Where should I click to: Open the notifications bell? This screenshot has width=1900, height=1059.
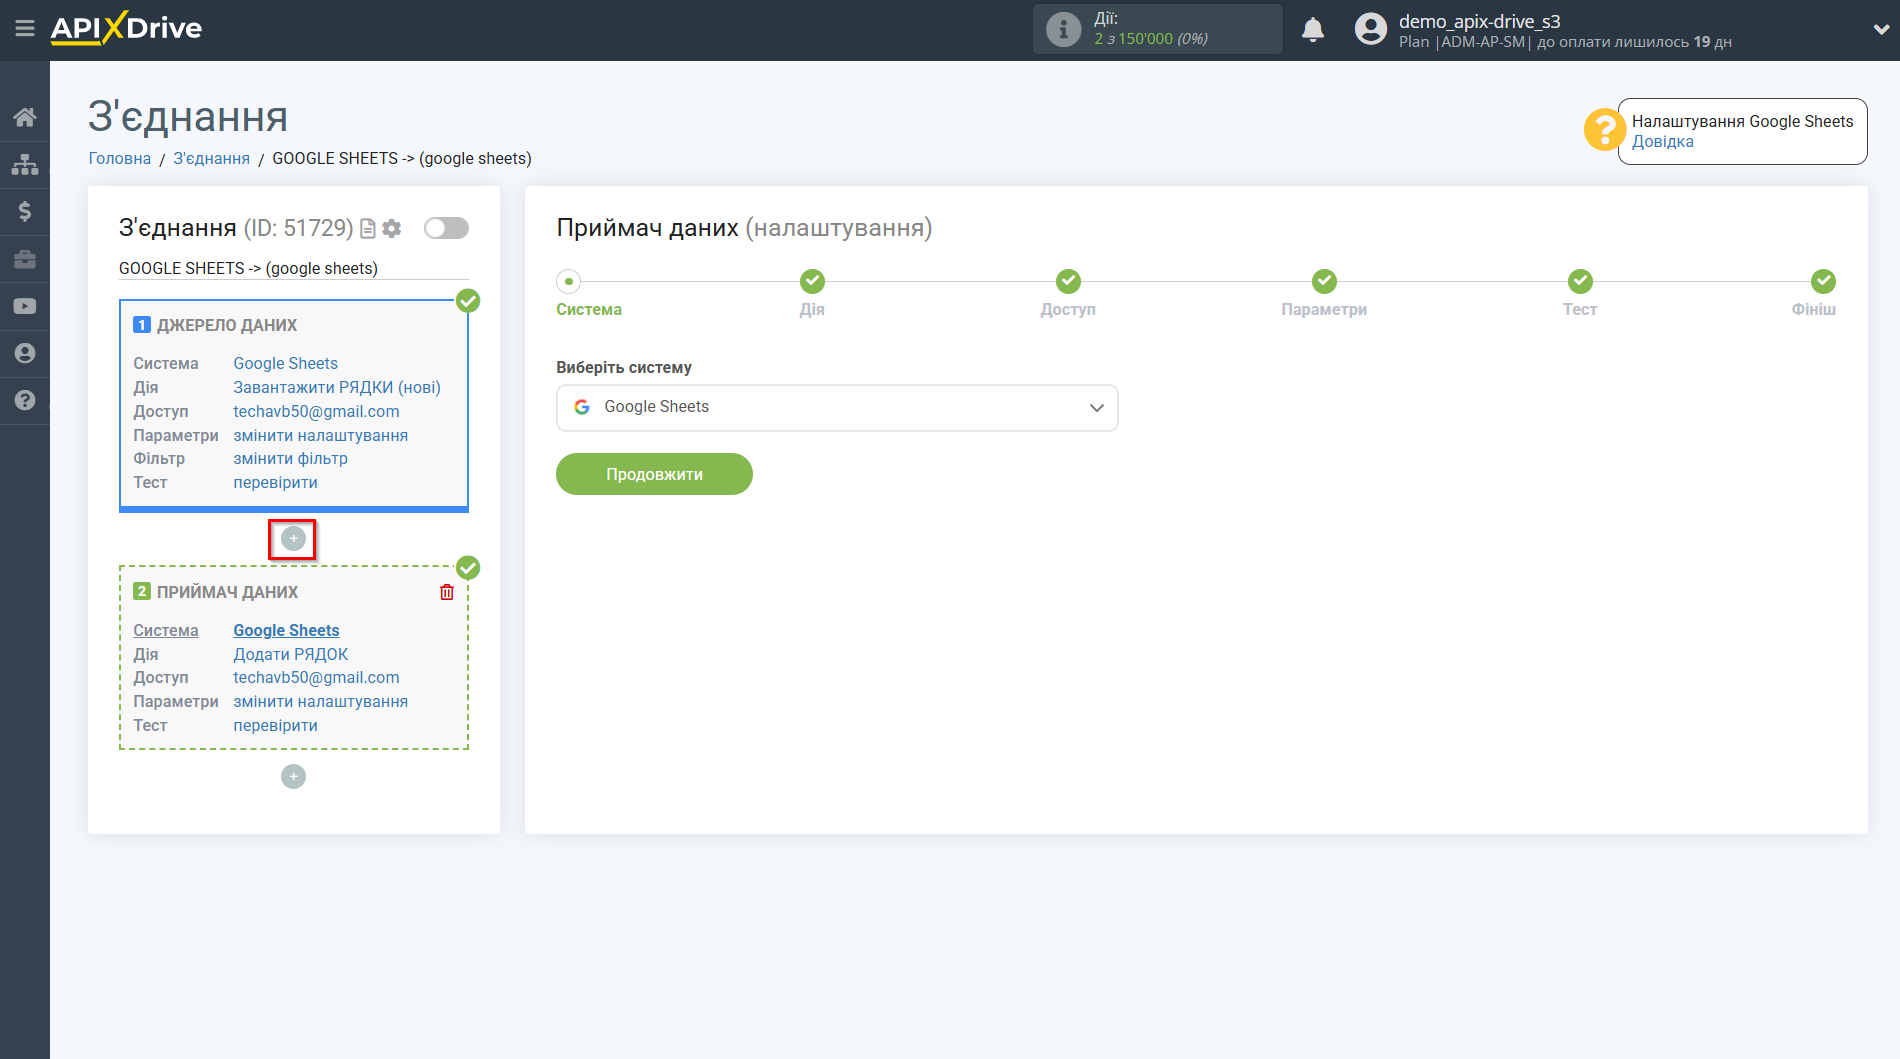[1313, 29]
